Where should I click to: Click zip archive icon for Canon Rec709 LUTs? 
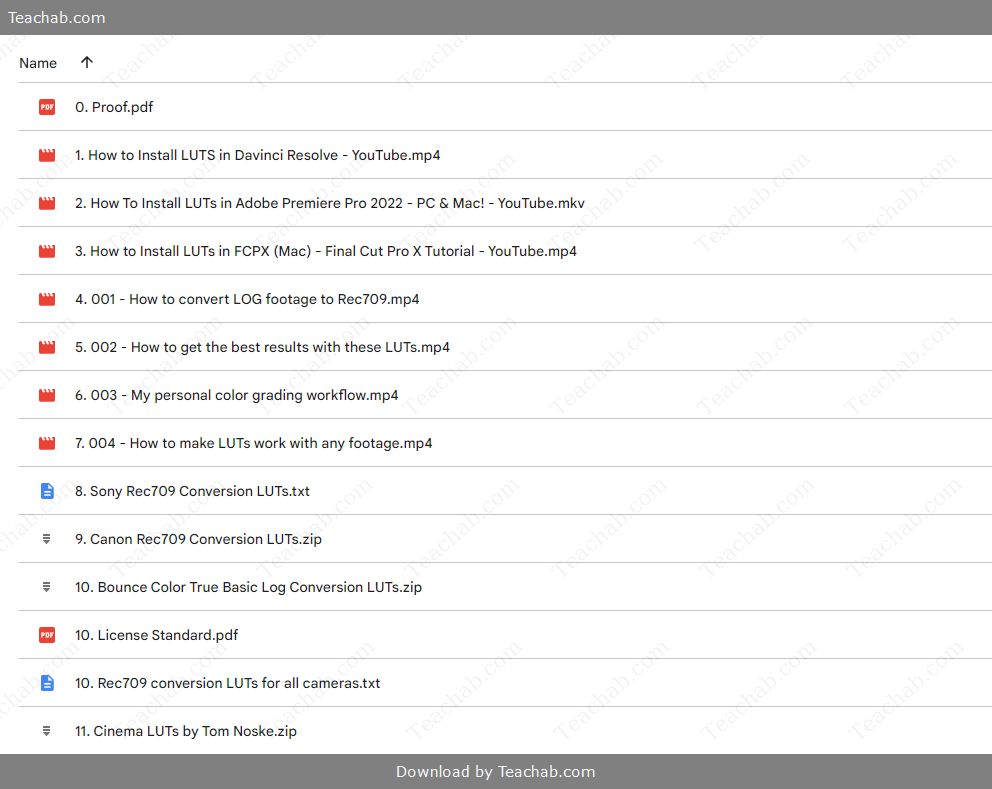47,539
